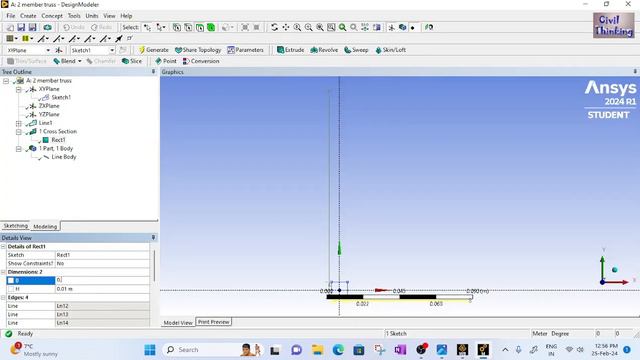Open the Concept menu
Image resolution: width=640 pixels, height=360 pixels.
[52, 16]
